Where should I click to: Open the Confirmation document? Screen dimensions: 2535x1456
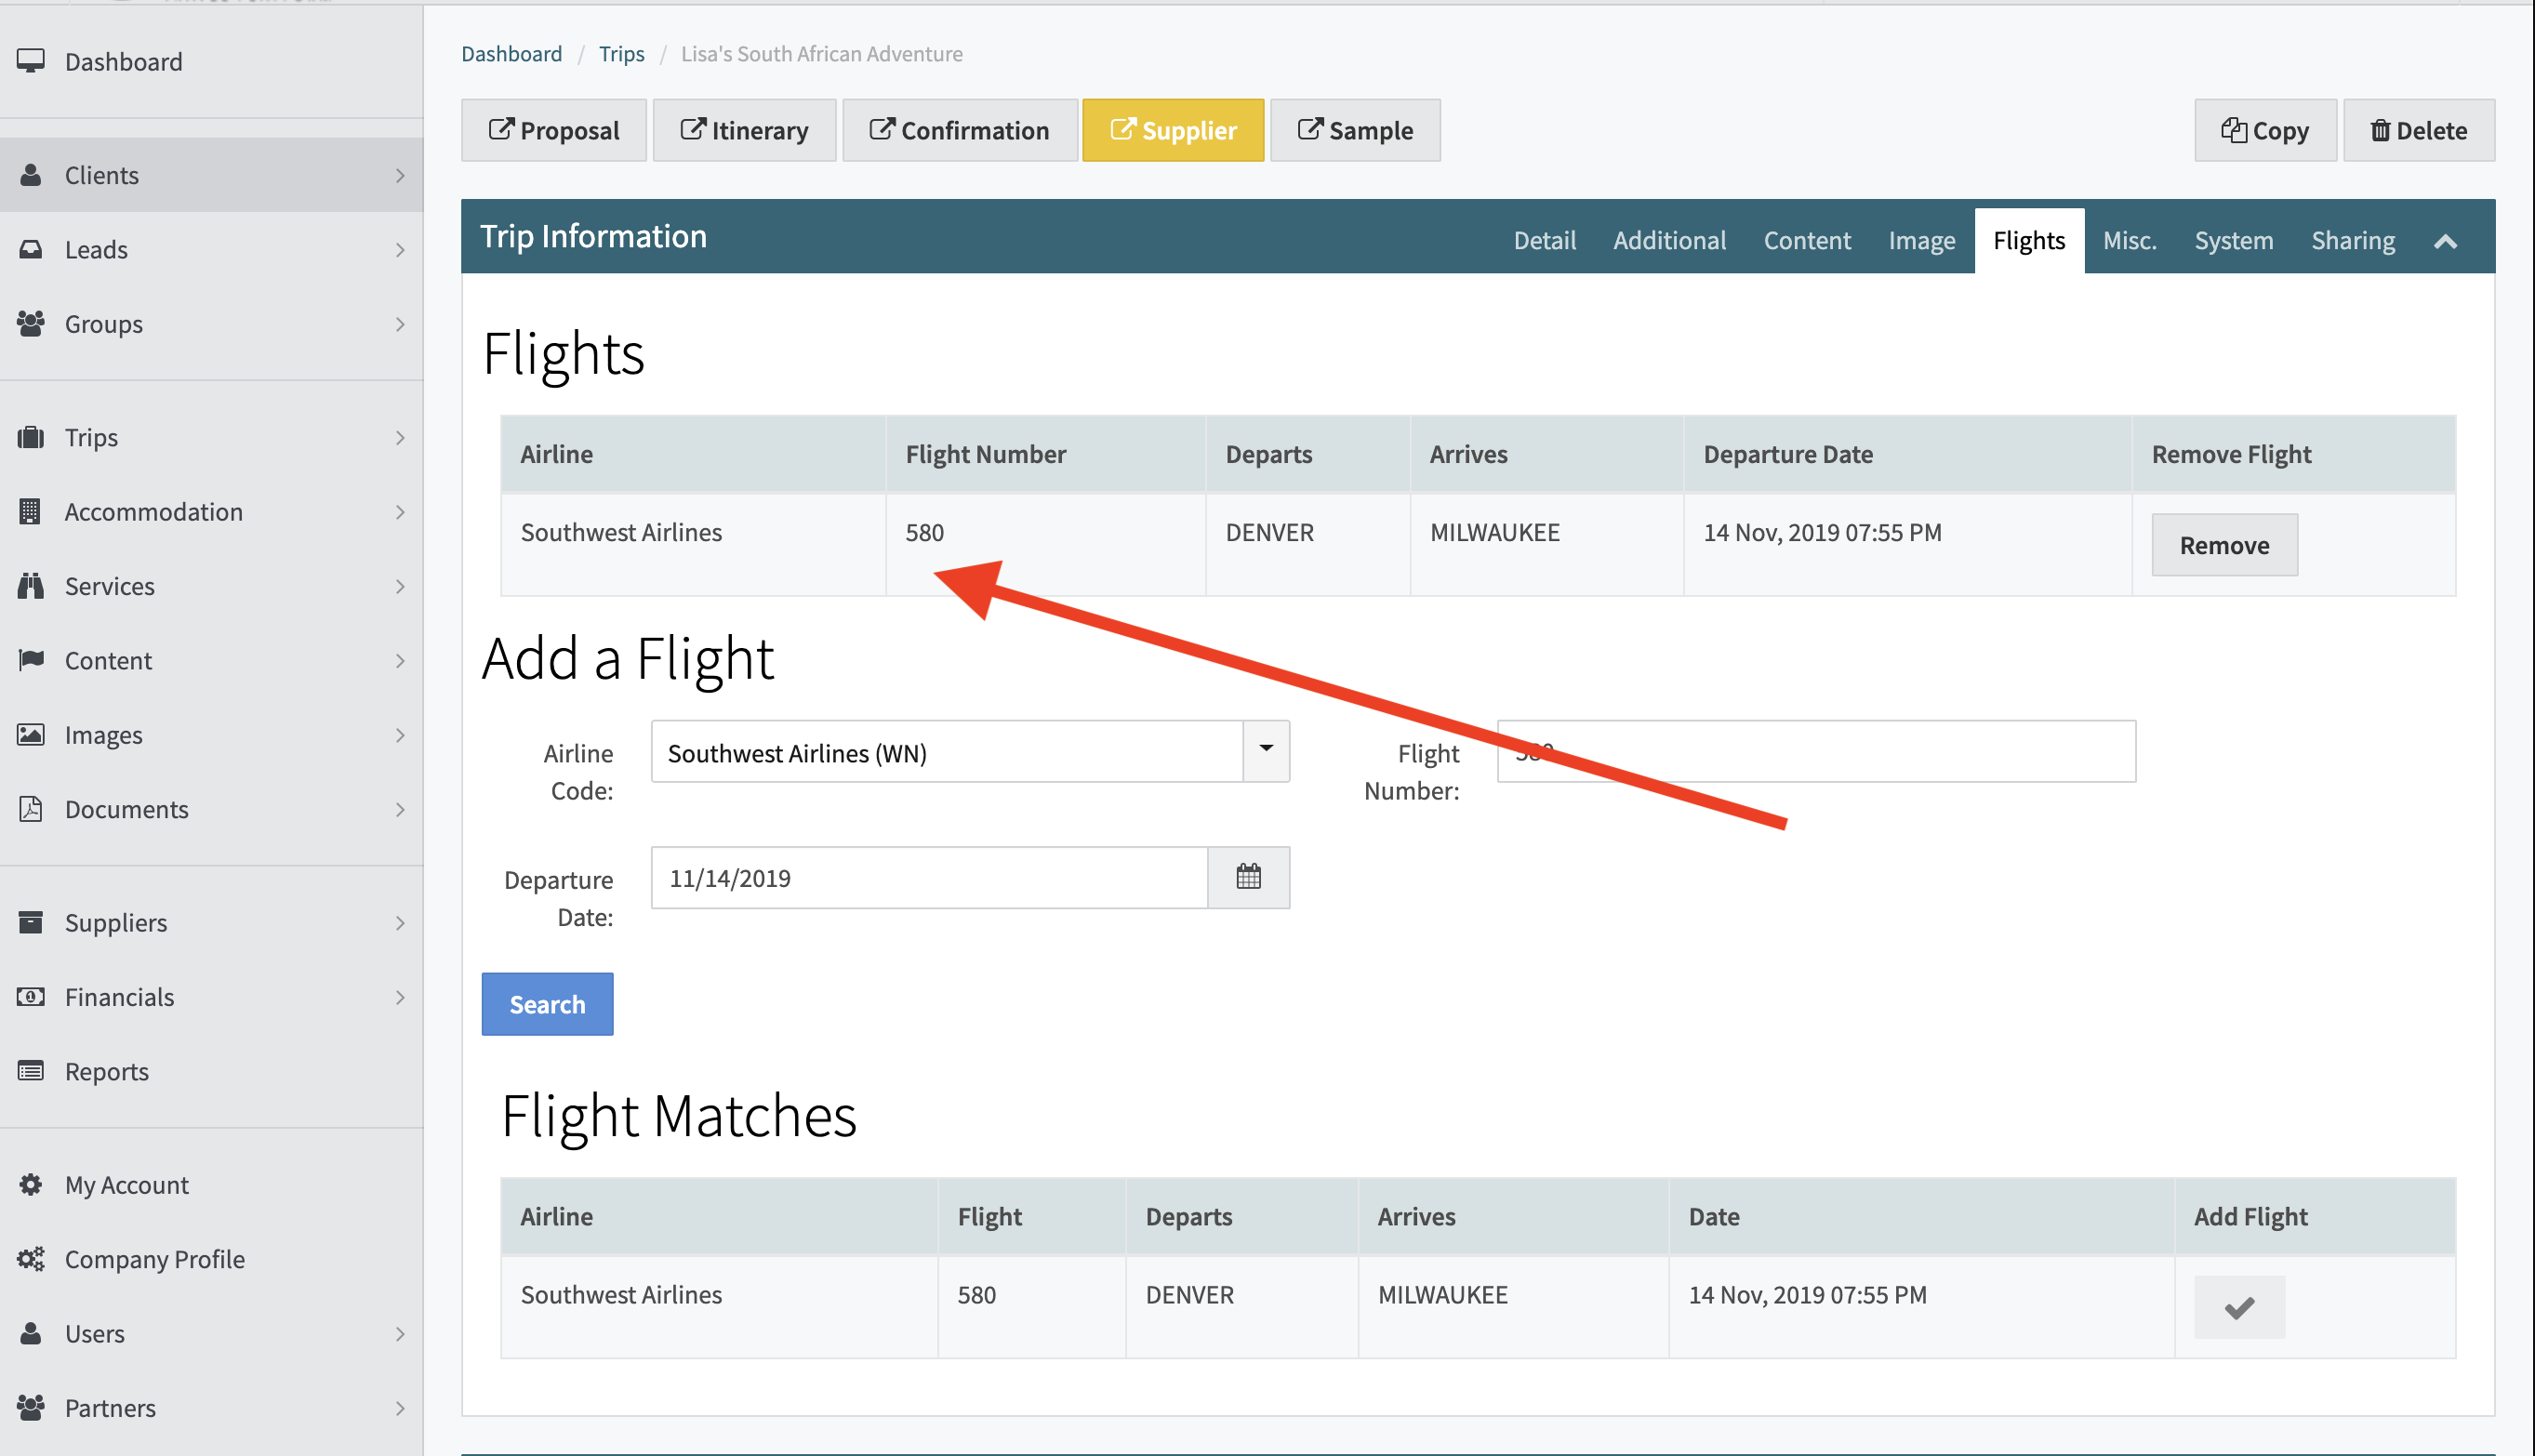coord(959,130)
